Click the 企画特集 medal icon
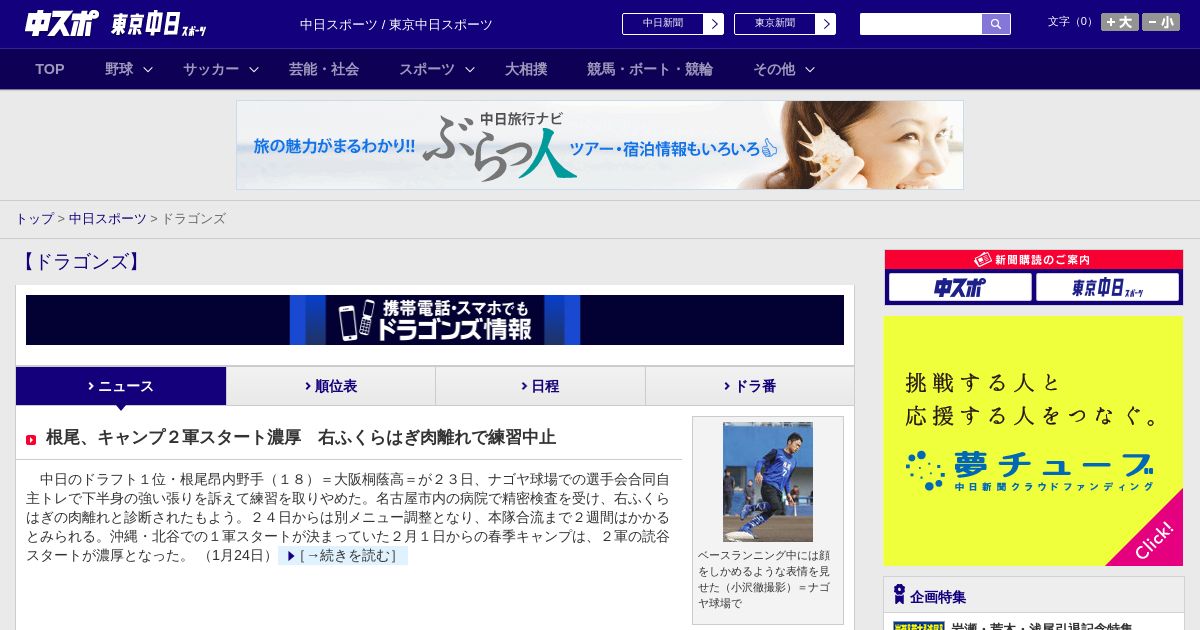This screenshot has height=630, width=1200. click(899, 595)
